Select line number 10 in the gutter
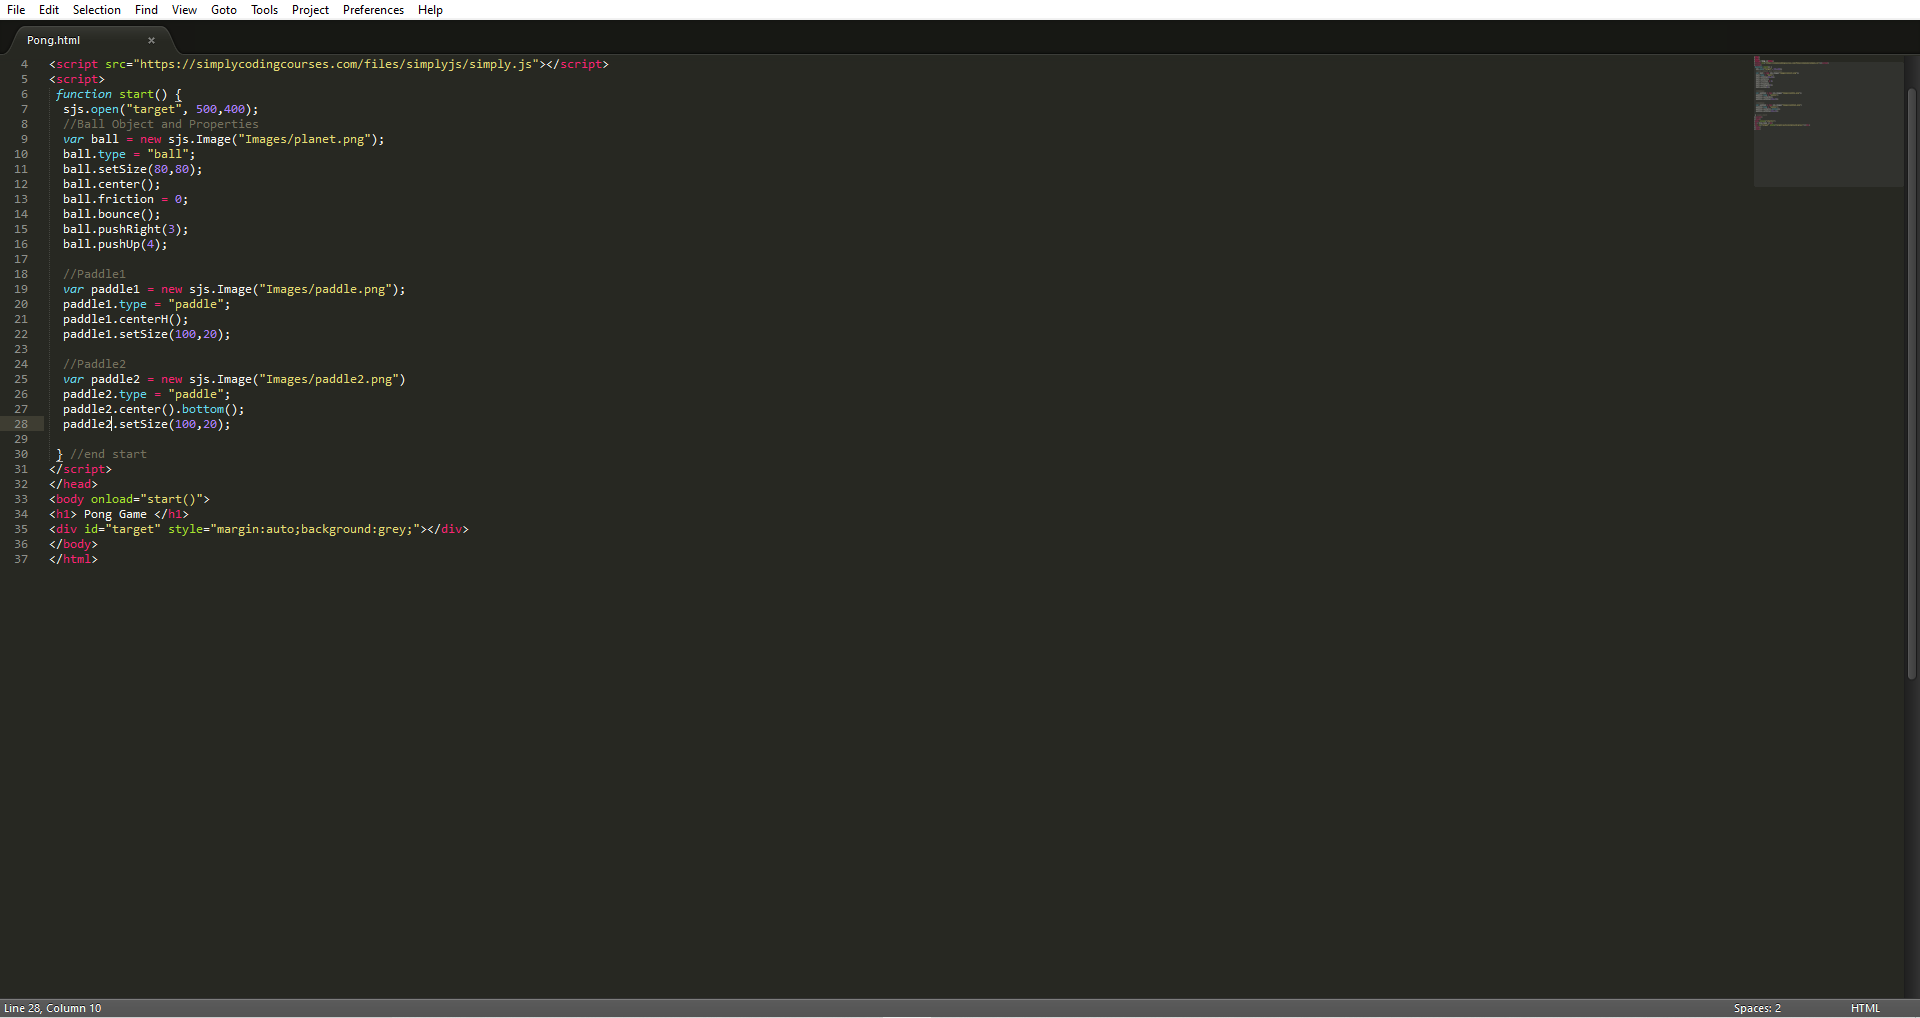Viewport: 1920px width, 1018px height. [21, 154]
